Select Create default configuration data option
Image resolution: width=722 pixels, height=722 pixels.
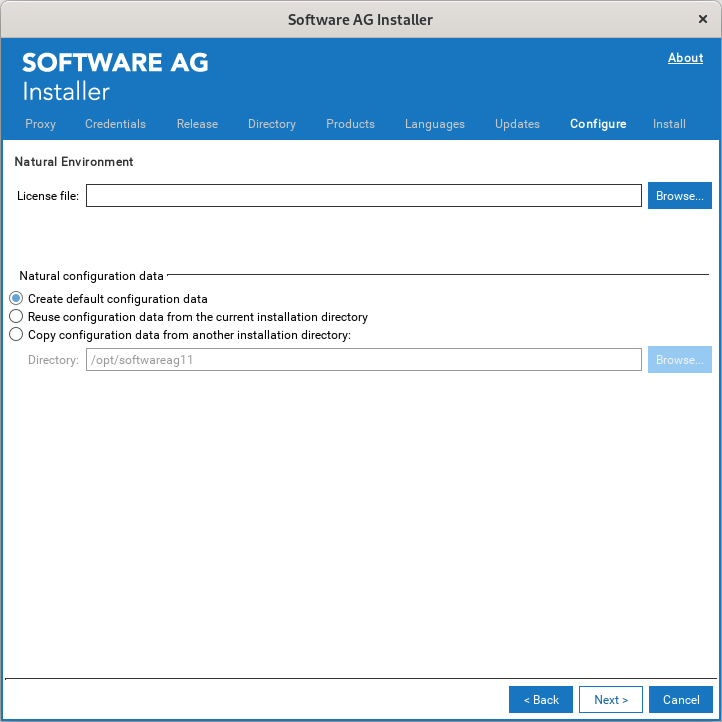point(16,299)
